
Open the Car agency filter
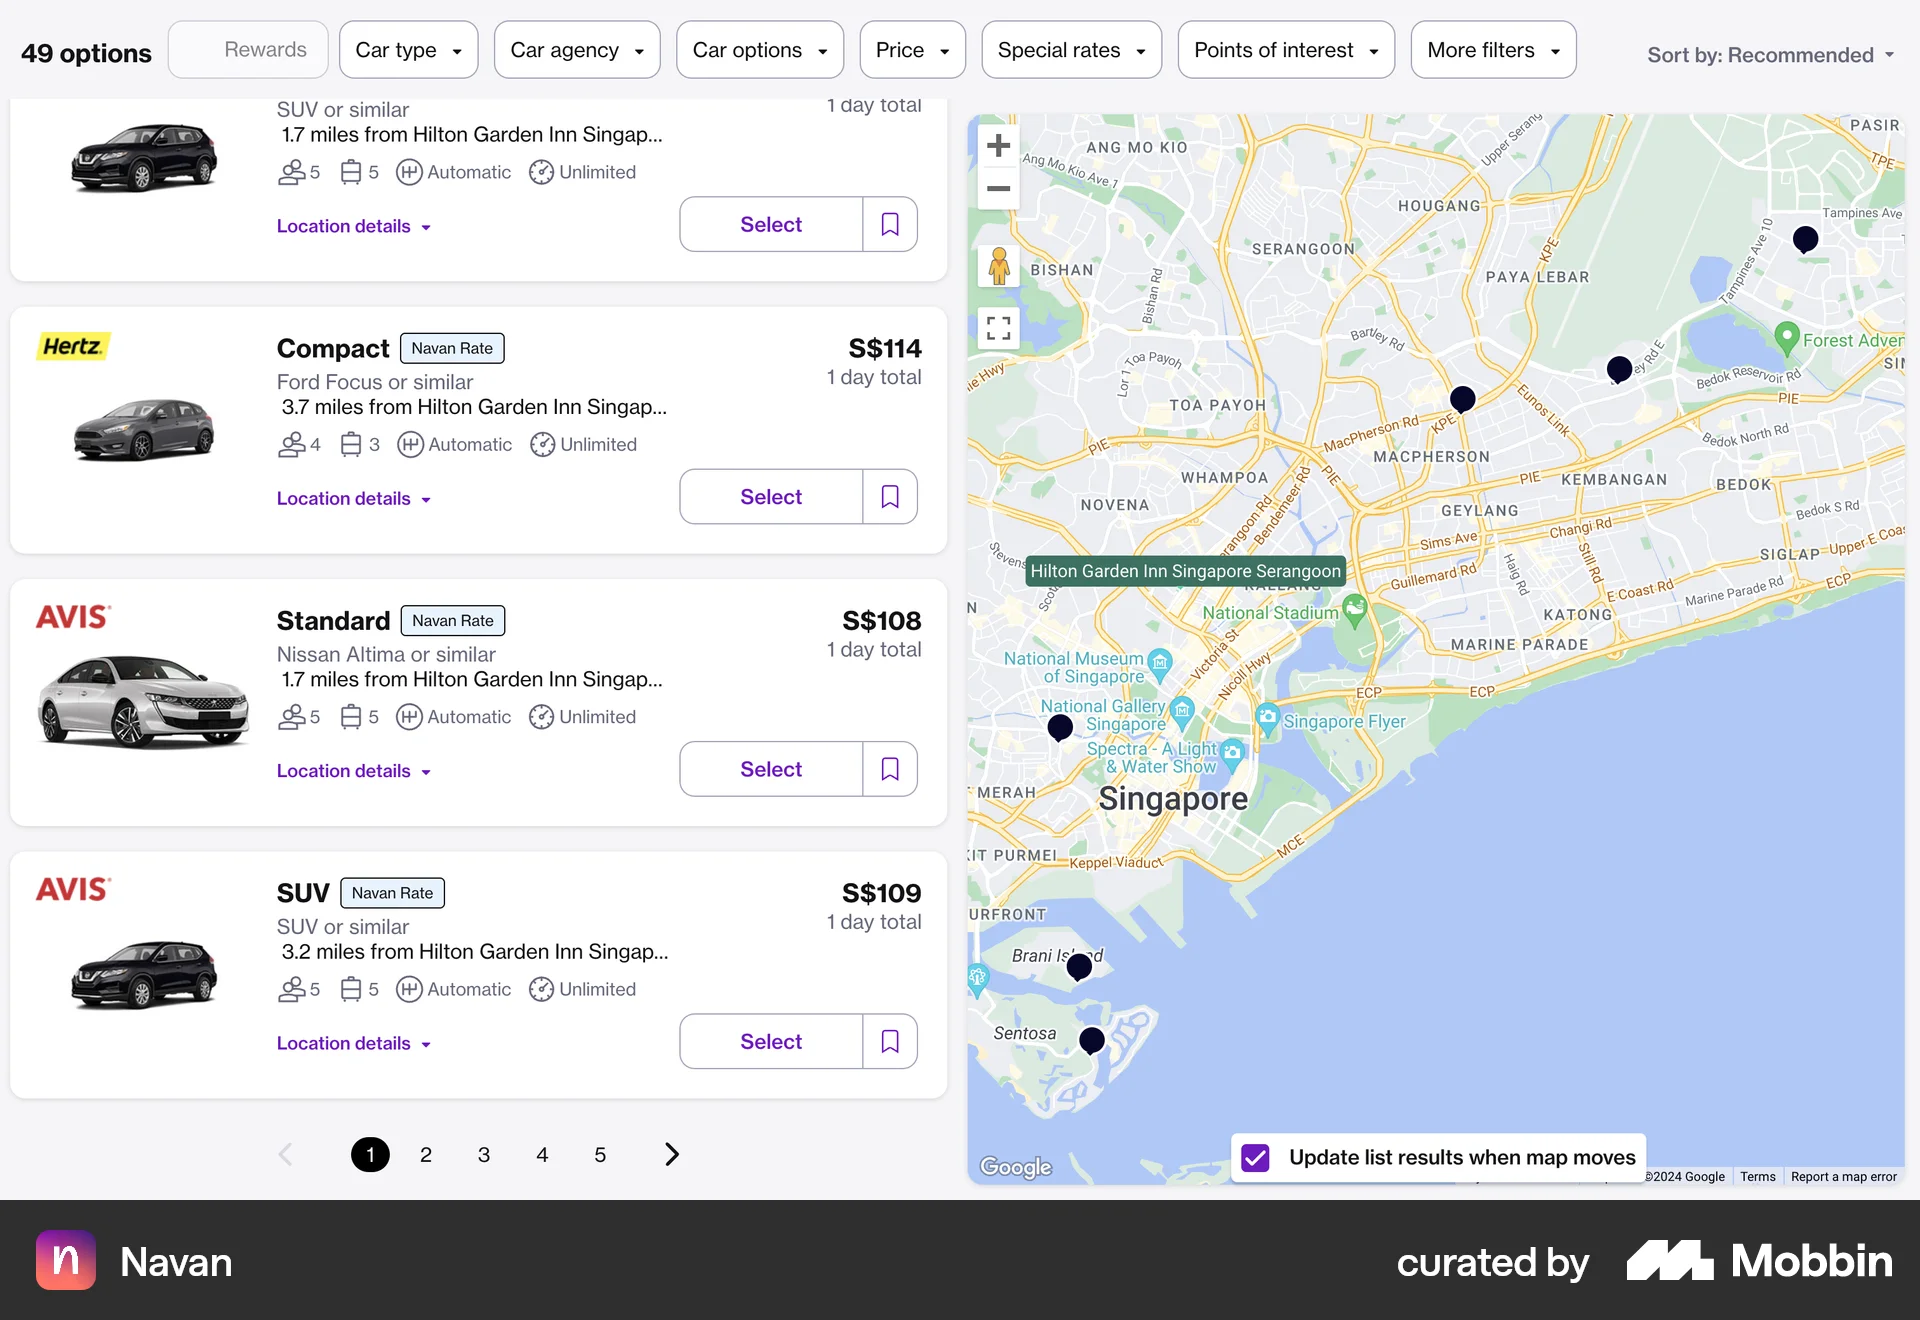[x=577, y=50]
